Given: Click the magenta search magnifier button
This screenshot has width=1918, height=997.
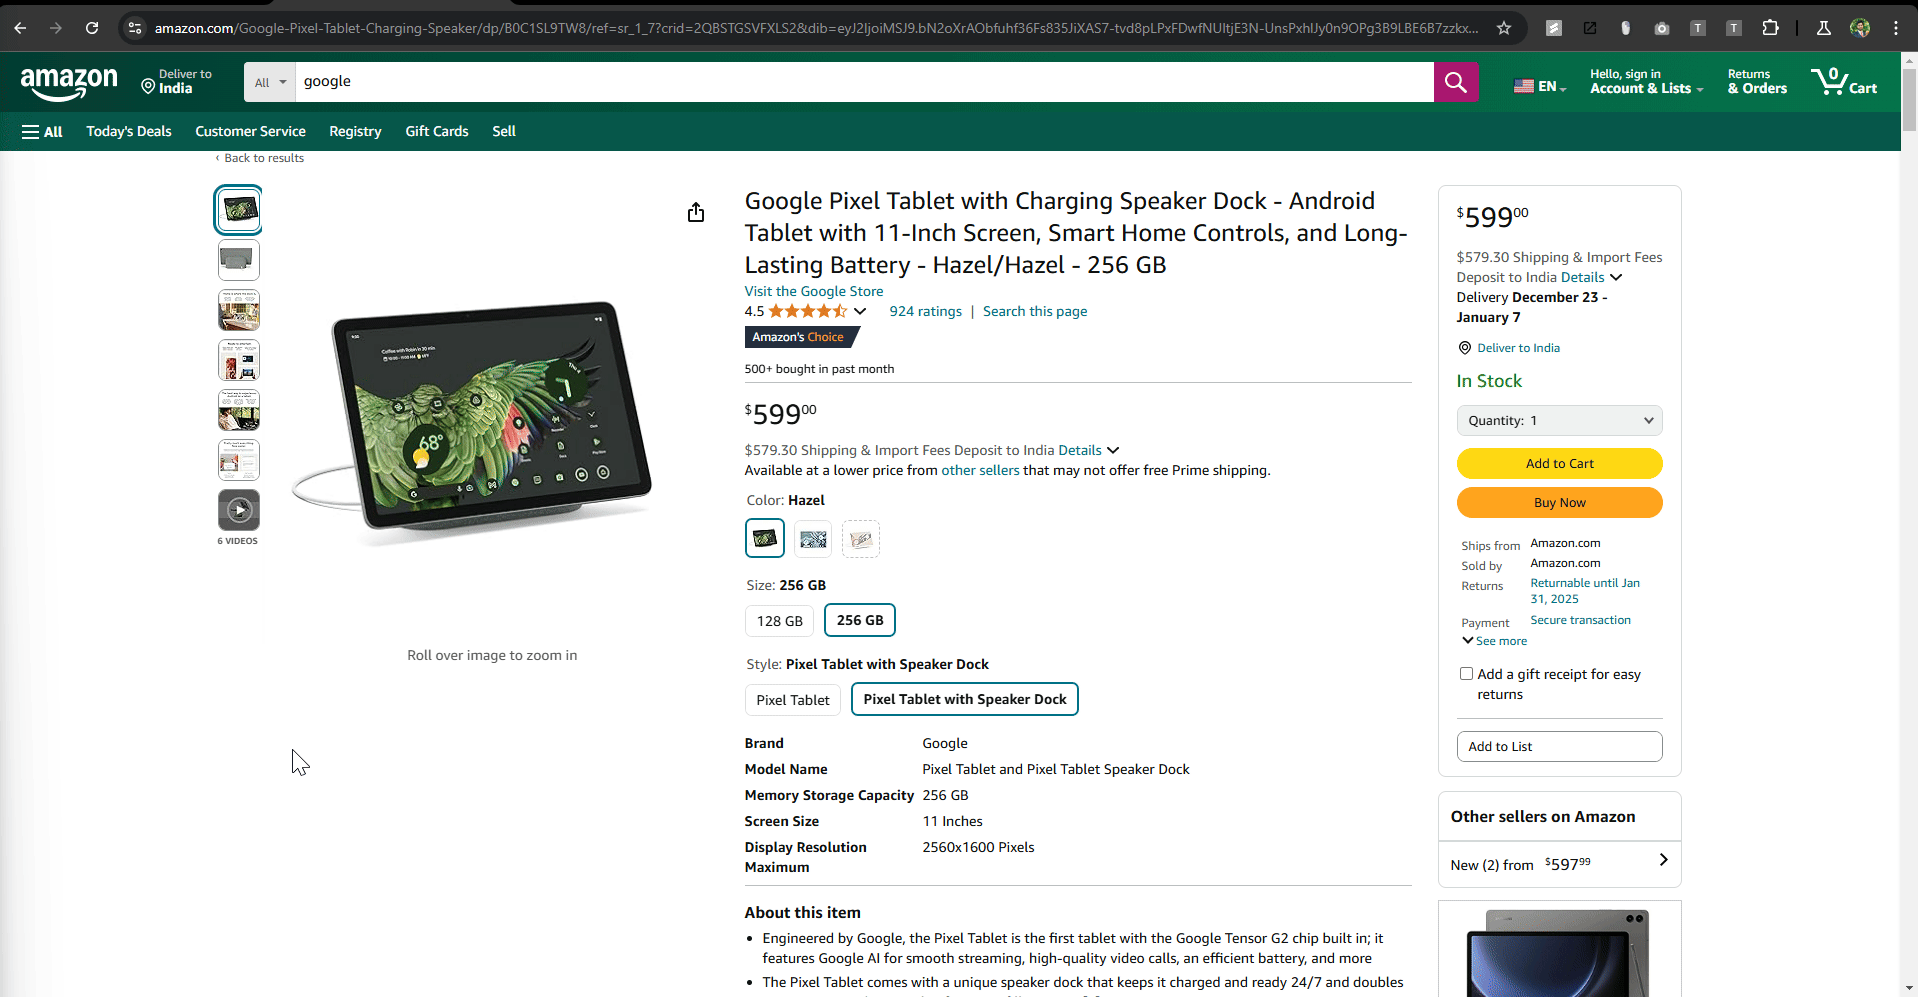Looking at the screenshot, I should 1455,82.
